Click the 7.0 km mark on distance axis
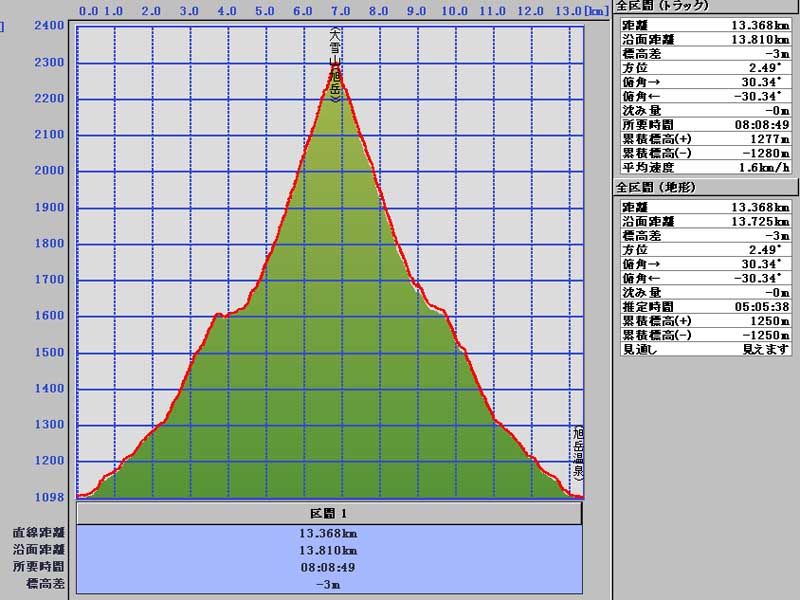The height and width of the screenshot is (600, 800). pyautogui.click(x=341, y=11)
